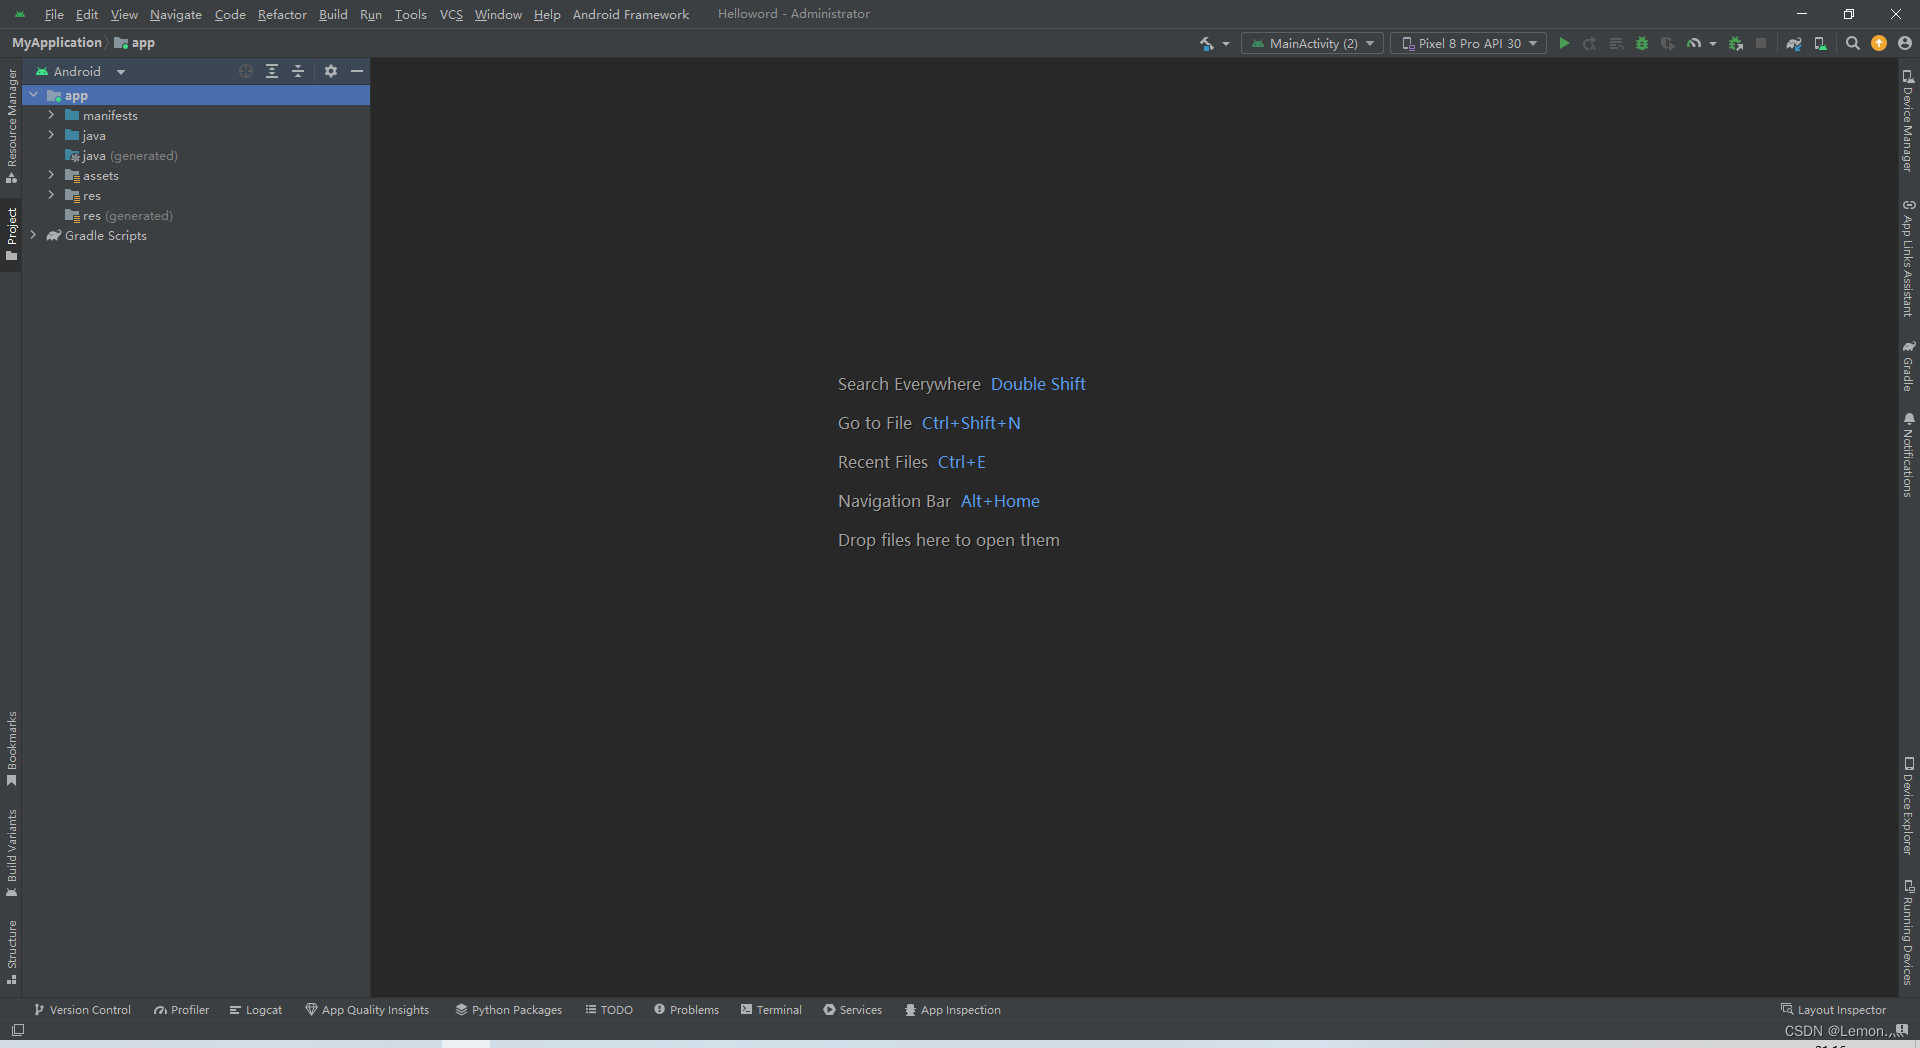The width and height of the screenshot is (1920, 1048).
Task: Click the Search Everywhere magnifier icon
Action: [1853, 43]
